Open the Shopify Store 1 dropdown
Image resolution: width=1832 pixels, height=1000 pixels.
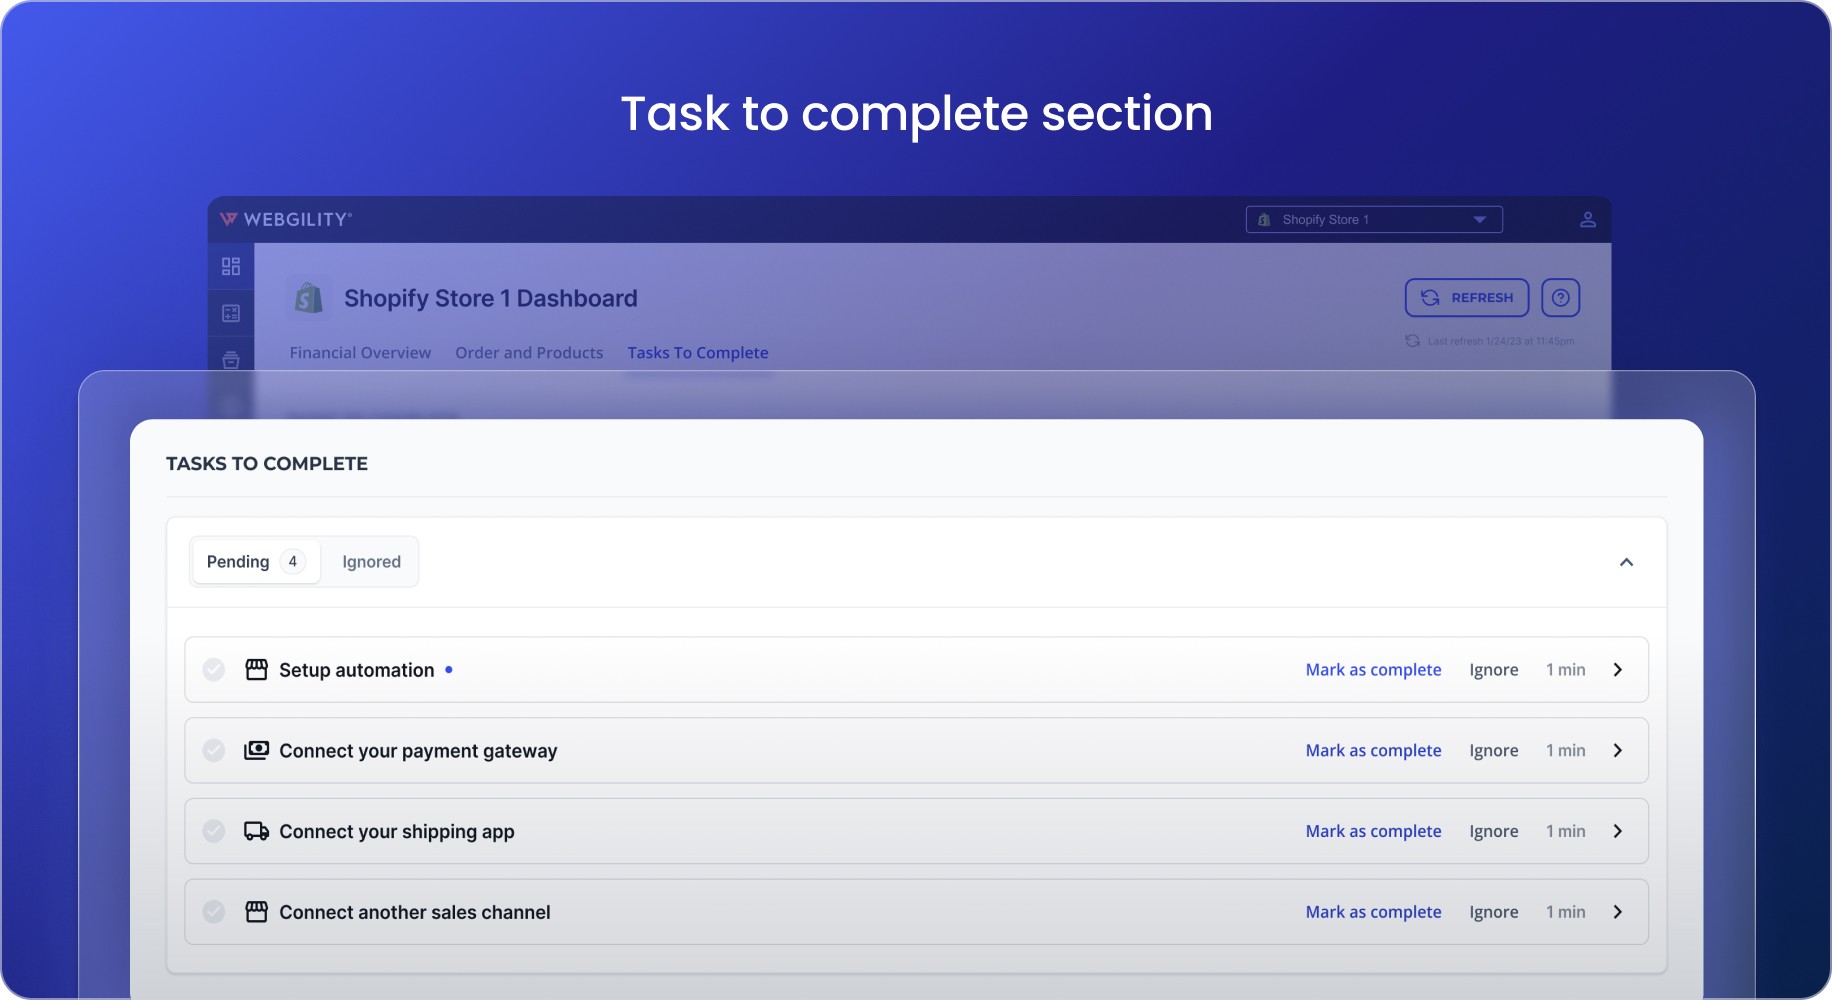(1479, 219)
